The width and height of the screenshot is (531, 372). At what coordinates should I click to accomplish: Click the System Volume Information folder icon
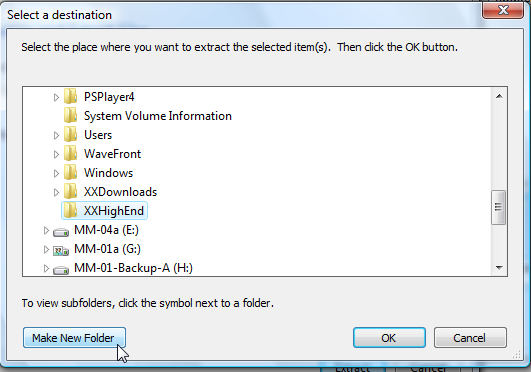(70, 116)
